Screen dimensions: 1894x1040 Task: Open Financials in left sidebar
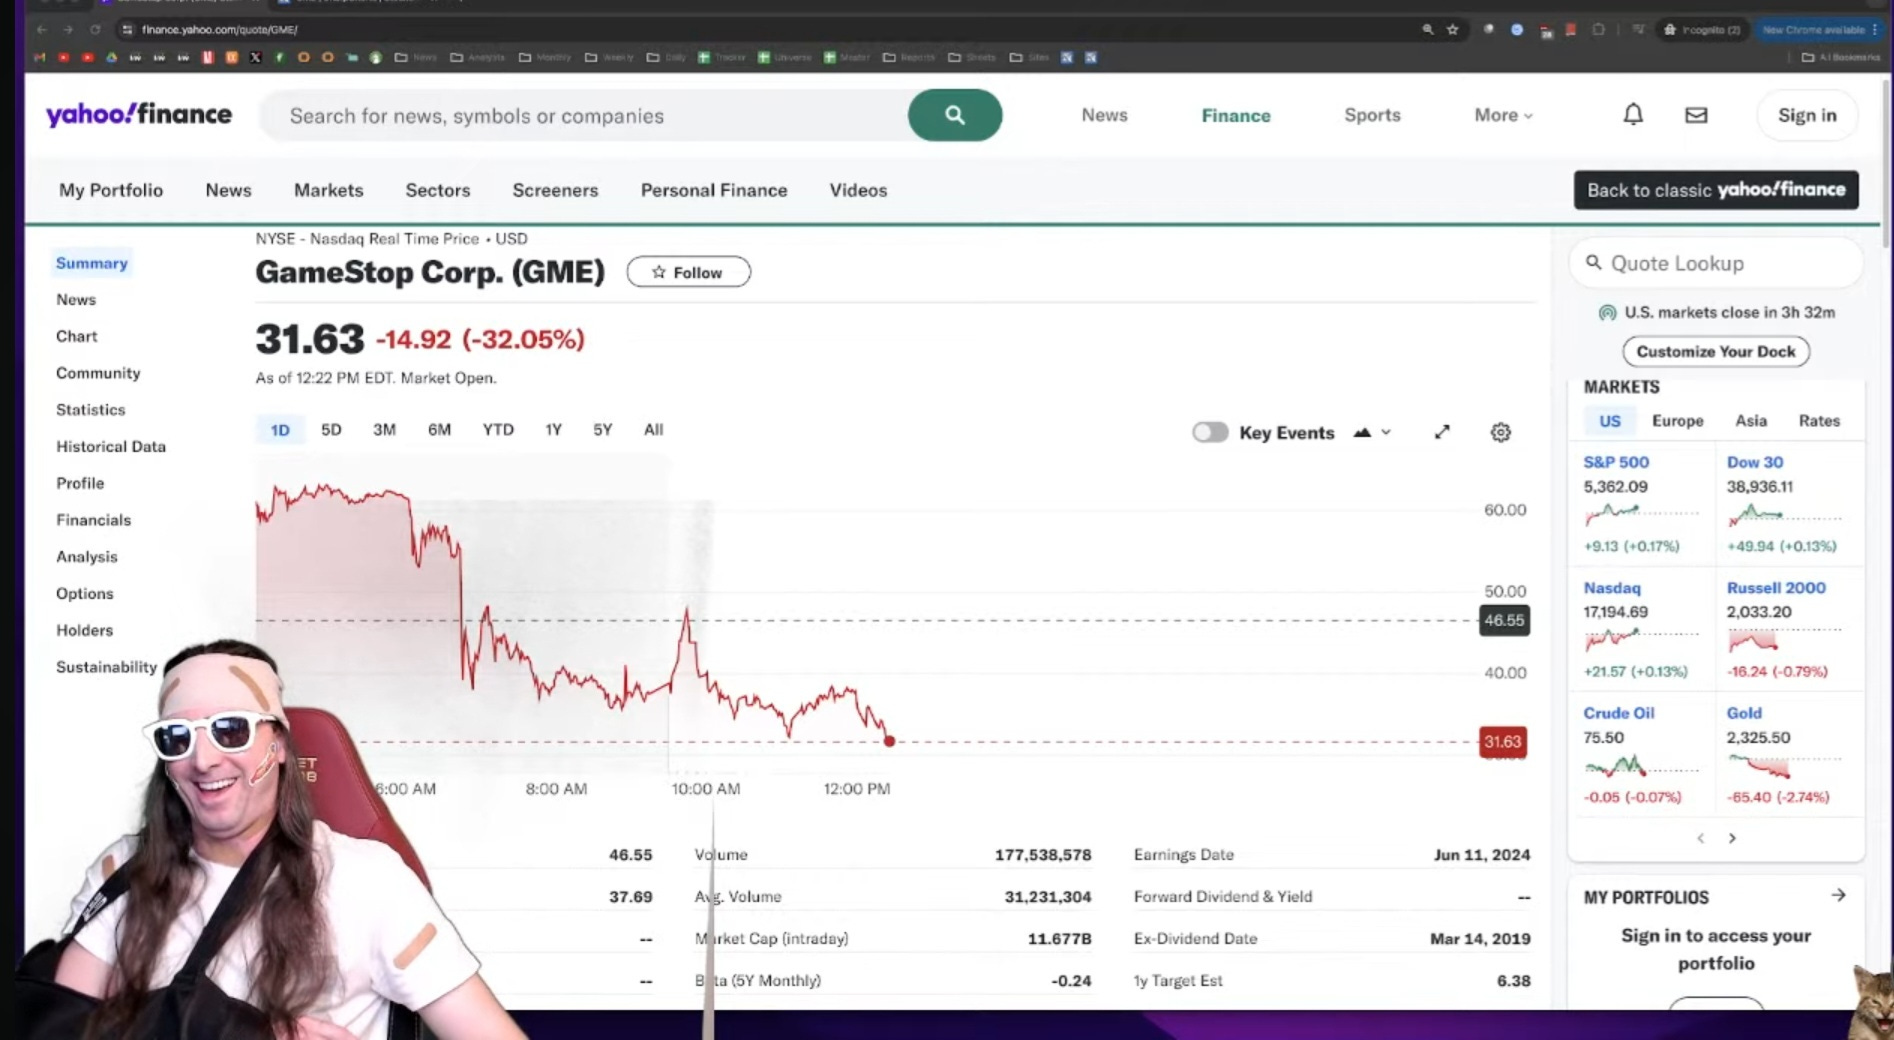[94, 519]
